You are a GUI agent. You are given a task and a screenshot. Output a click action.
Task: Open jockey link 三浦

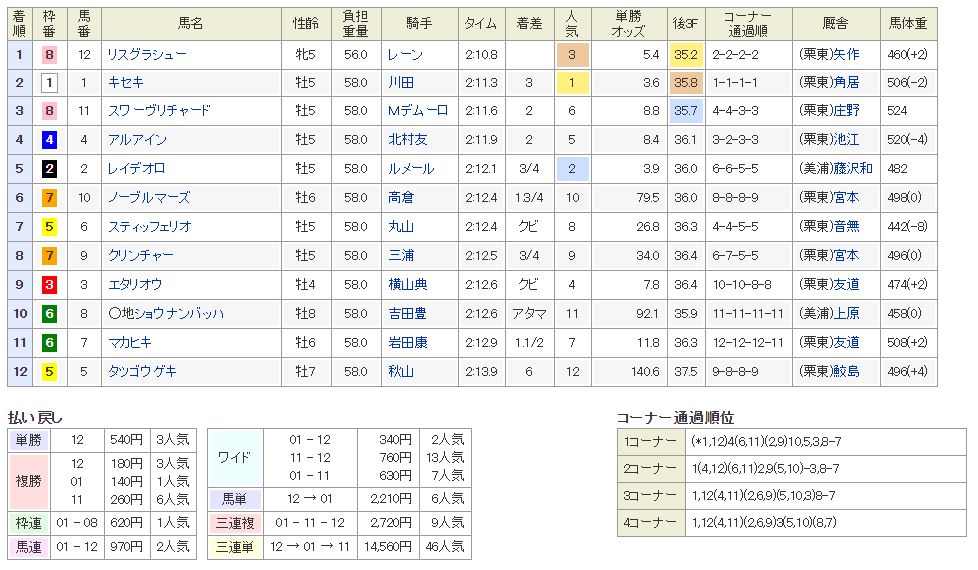(x=401, y=255)
